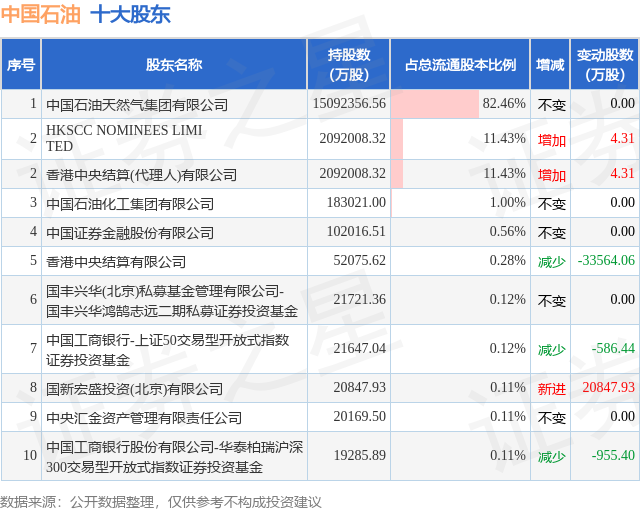Click shareholder 国新宏盛投资(北京)有限公司
Image resolution: width=640 pixels, height=511 pixels.
(x=135, y=389)
